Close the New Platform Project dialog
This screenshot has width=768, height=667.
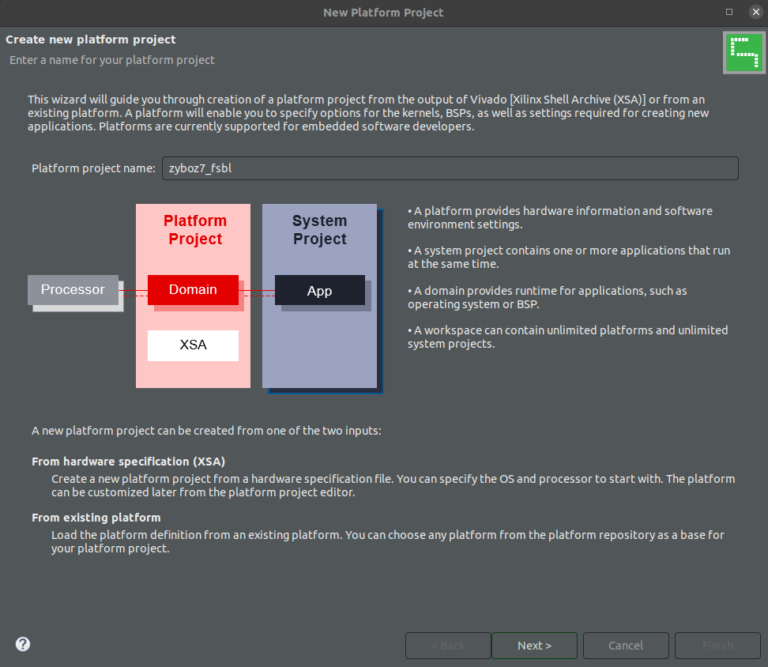[756, 12]
